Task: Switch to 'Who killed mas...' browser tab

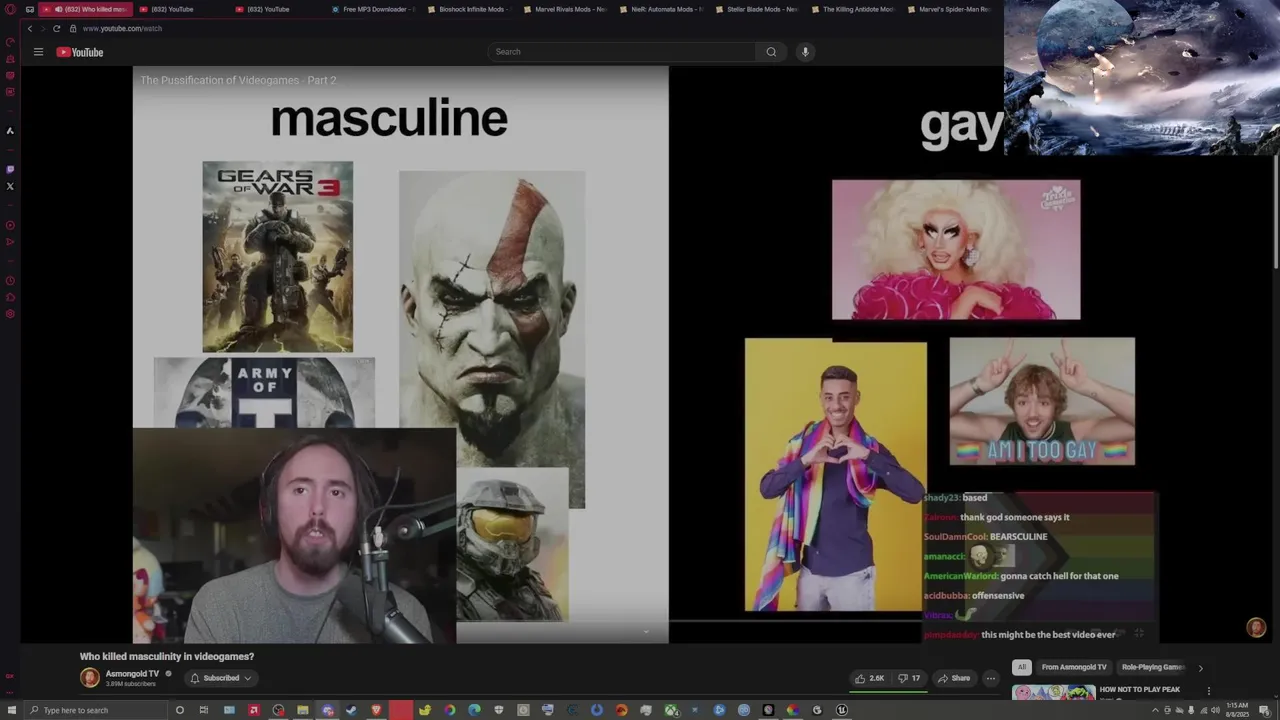Action: [x=85, y=9]
